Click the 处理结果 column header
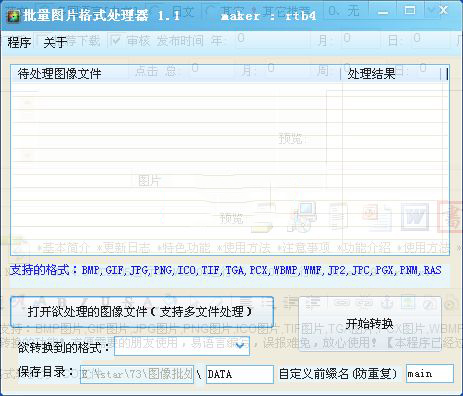Image resolution: width=463 pixels, height=396 pixels. 392,74
